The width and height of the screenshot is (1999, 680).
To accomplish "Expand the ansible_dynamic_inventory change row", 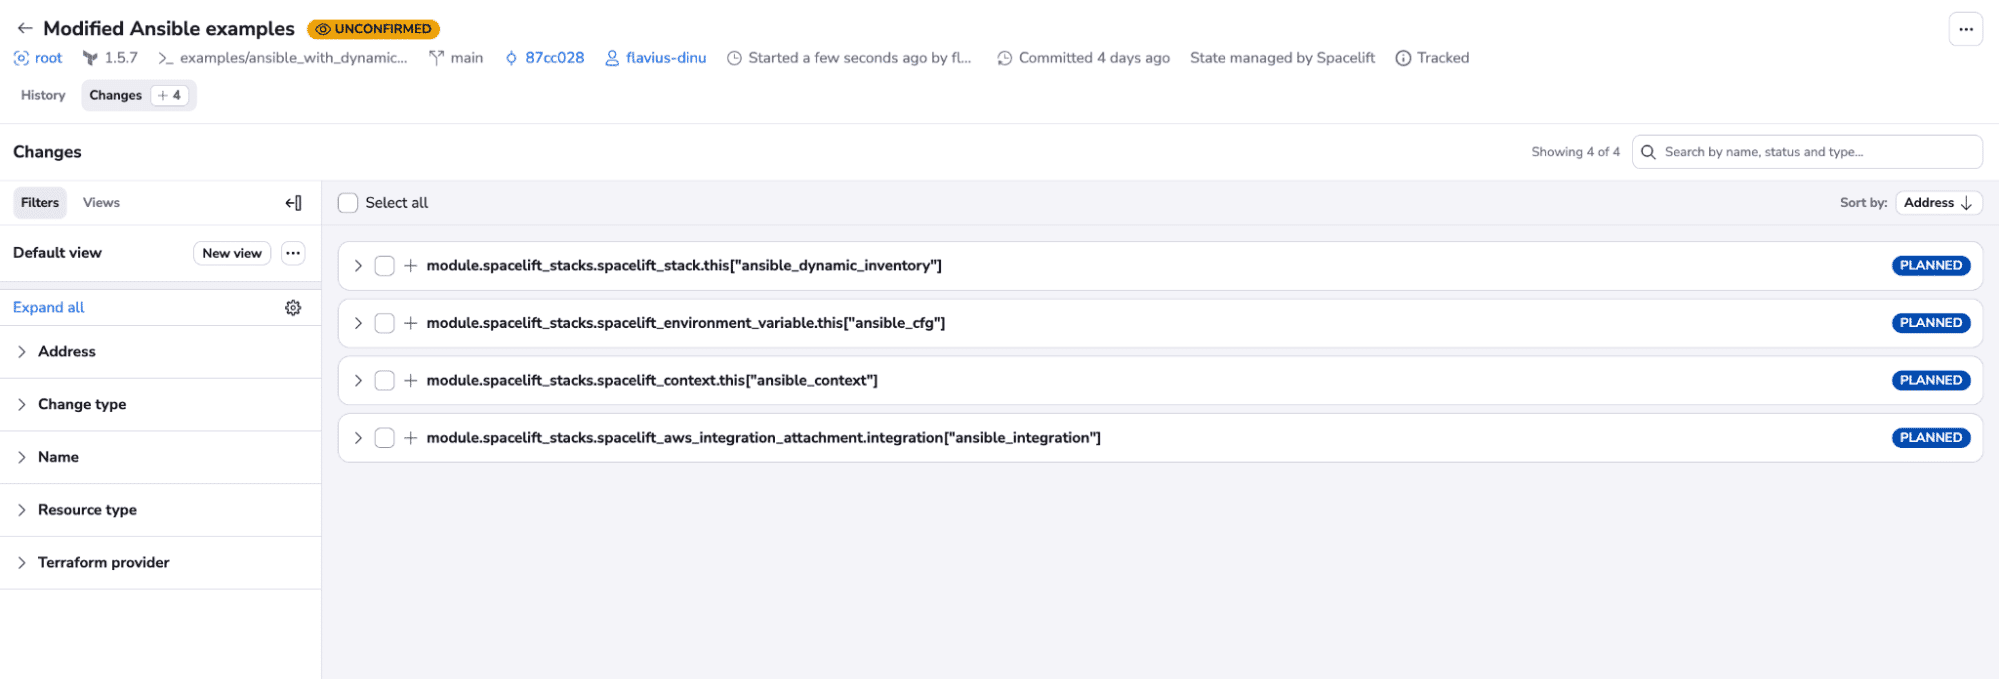I will pos(358,266).
